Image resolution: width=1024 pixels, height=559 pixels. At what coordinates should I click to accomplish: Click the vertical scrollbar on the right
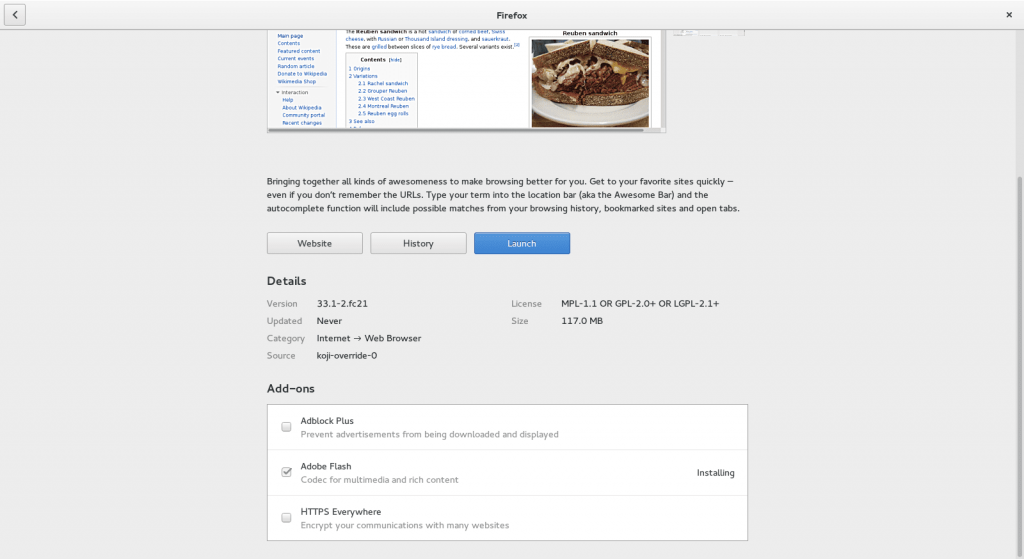(1019, 366)
